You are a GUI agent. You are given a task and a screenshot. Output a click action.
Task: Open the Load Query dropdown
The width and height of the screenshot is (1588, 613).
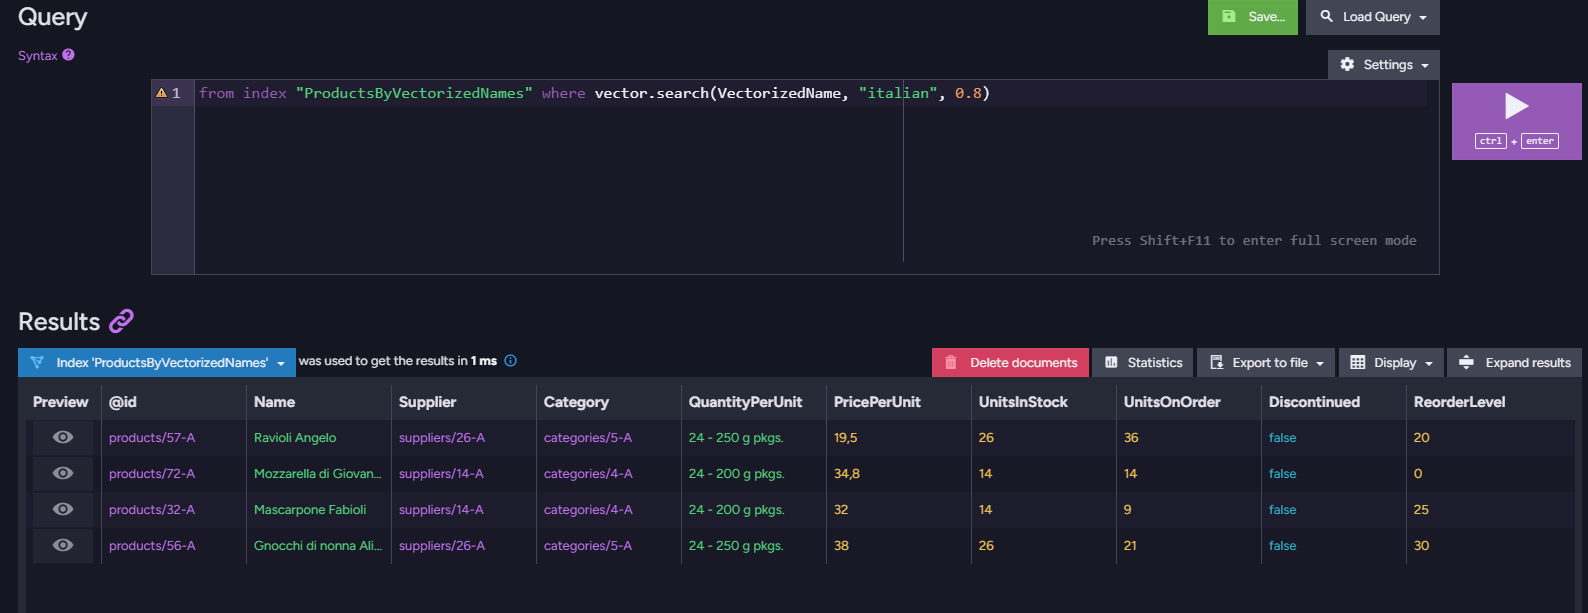point(1373,17)
